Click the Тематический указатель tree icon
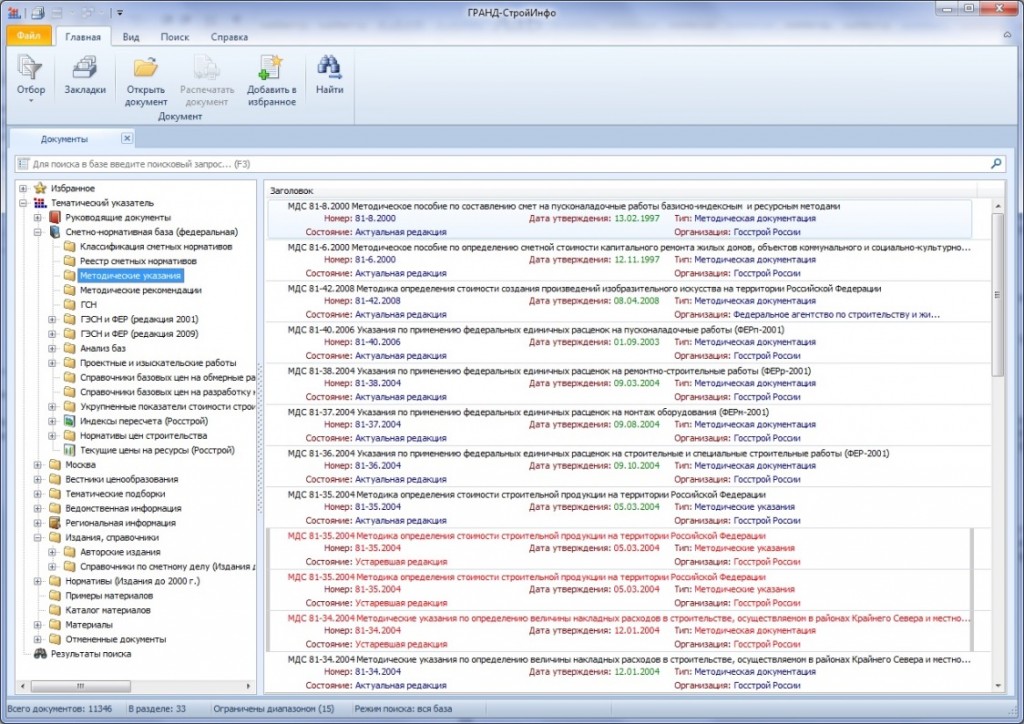 coord(40,202)
